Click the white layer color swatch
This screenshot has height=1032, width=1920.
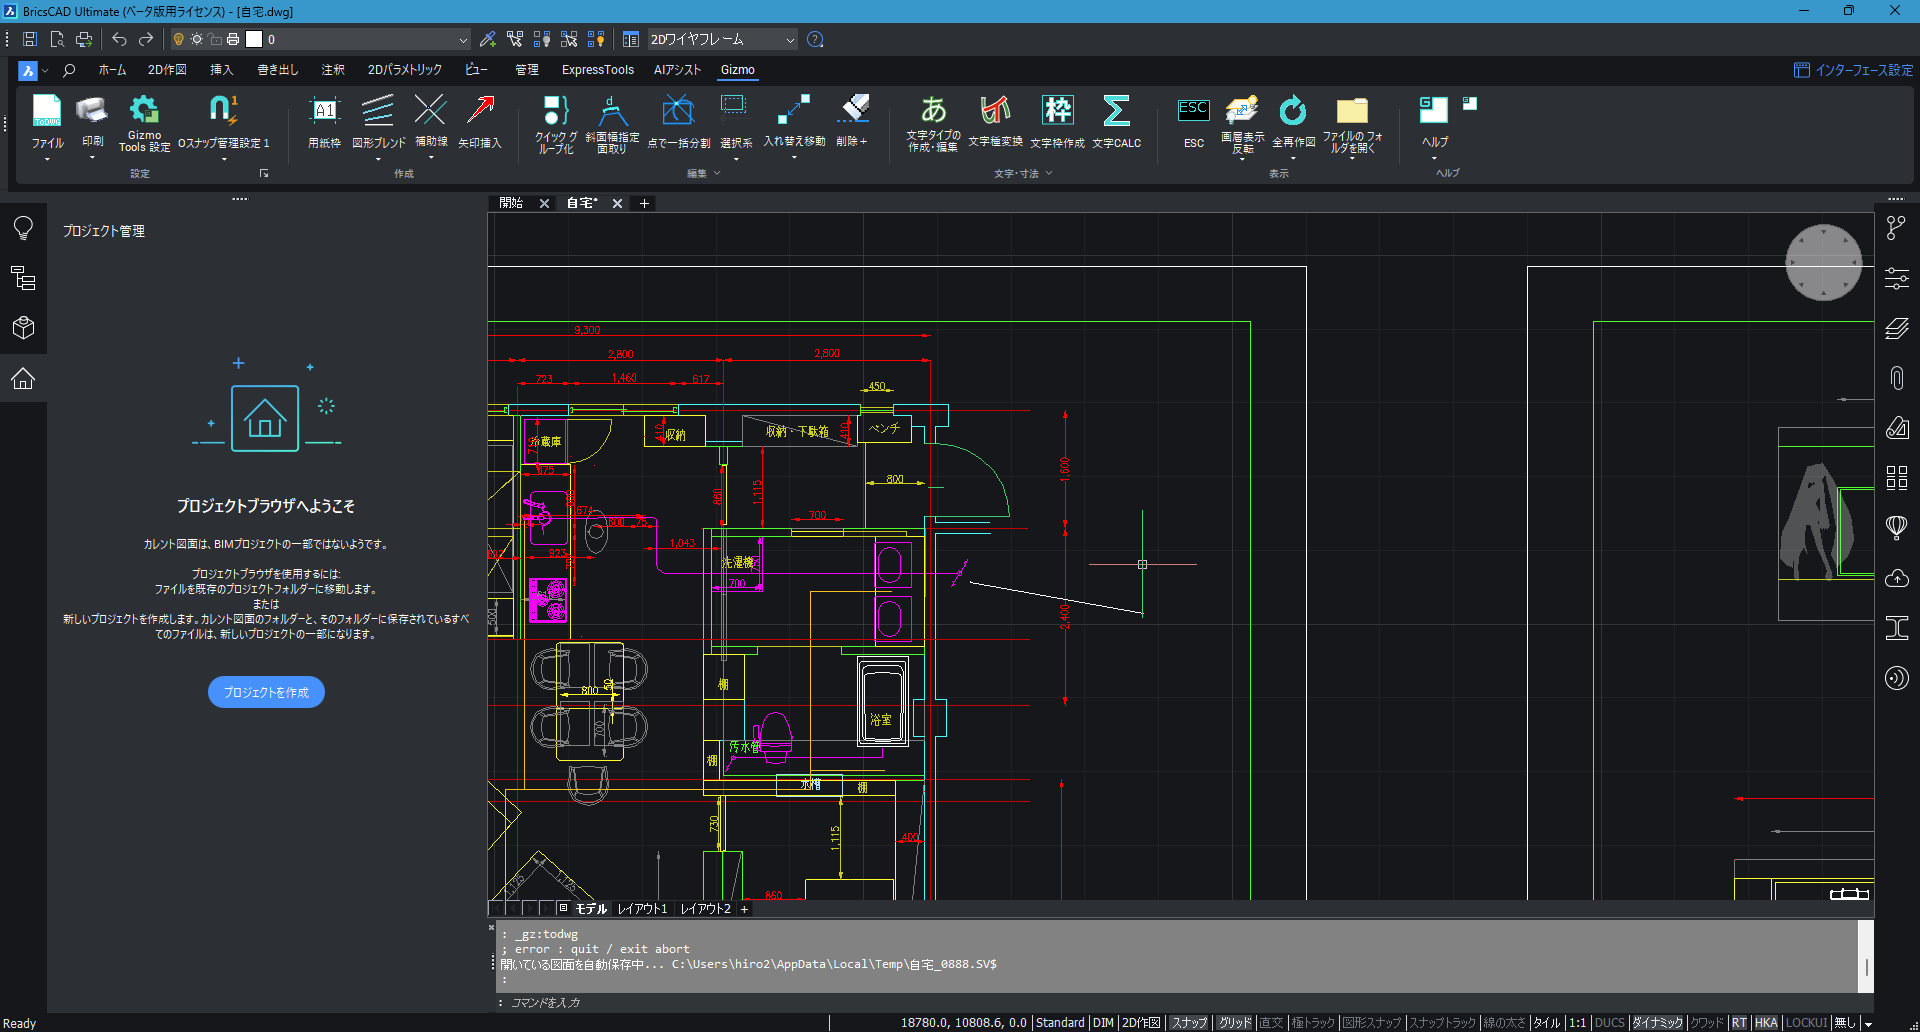tap(254, 40)
